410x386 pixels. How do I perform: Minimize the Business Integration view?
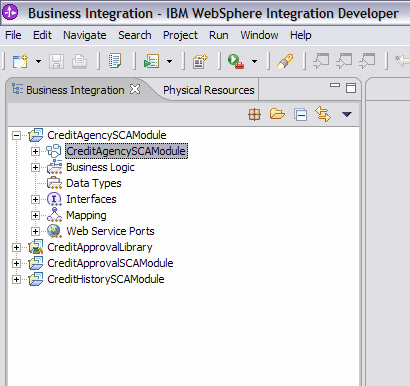335,85
